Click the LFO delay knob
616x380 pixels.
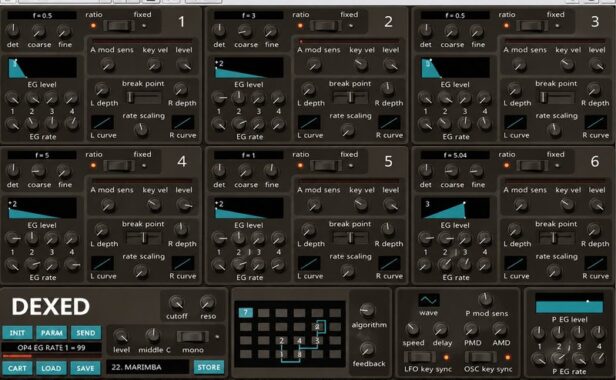point(440,329)
